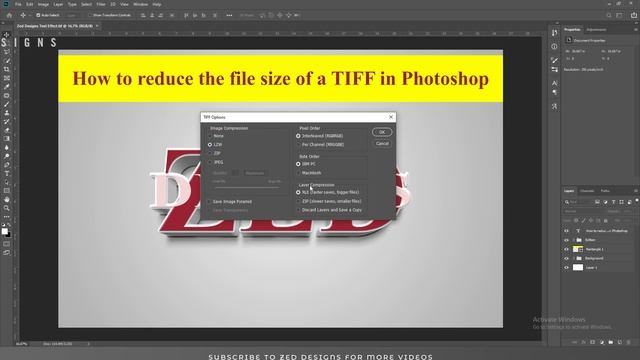Switch to the Channels tab
The width and height of the screenshot is (640, 360).
587,191
